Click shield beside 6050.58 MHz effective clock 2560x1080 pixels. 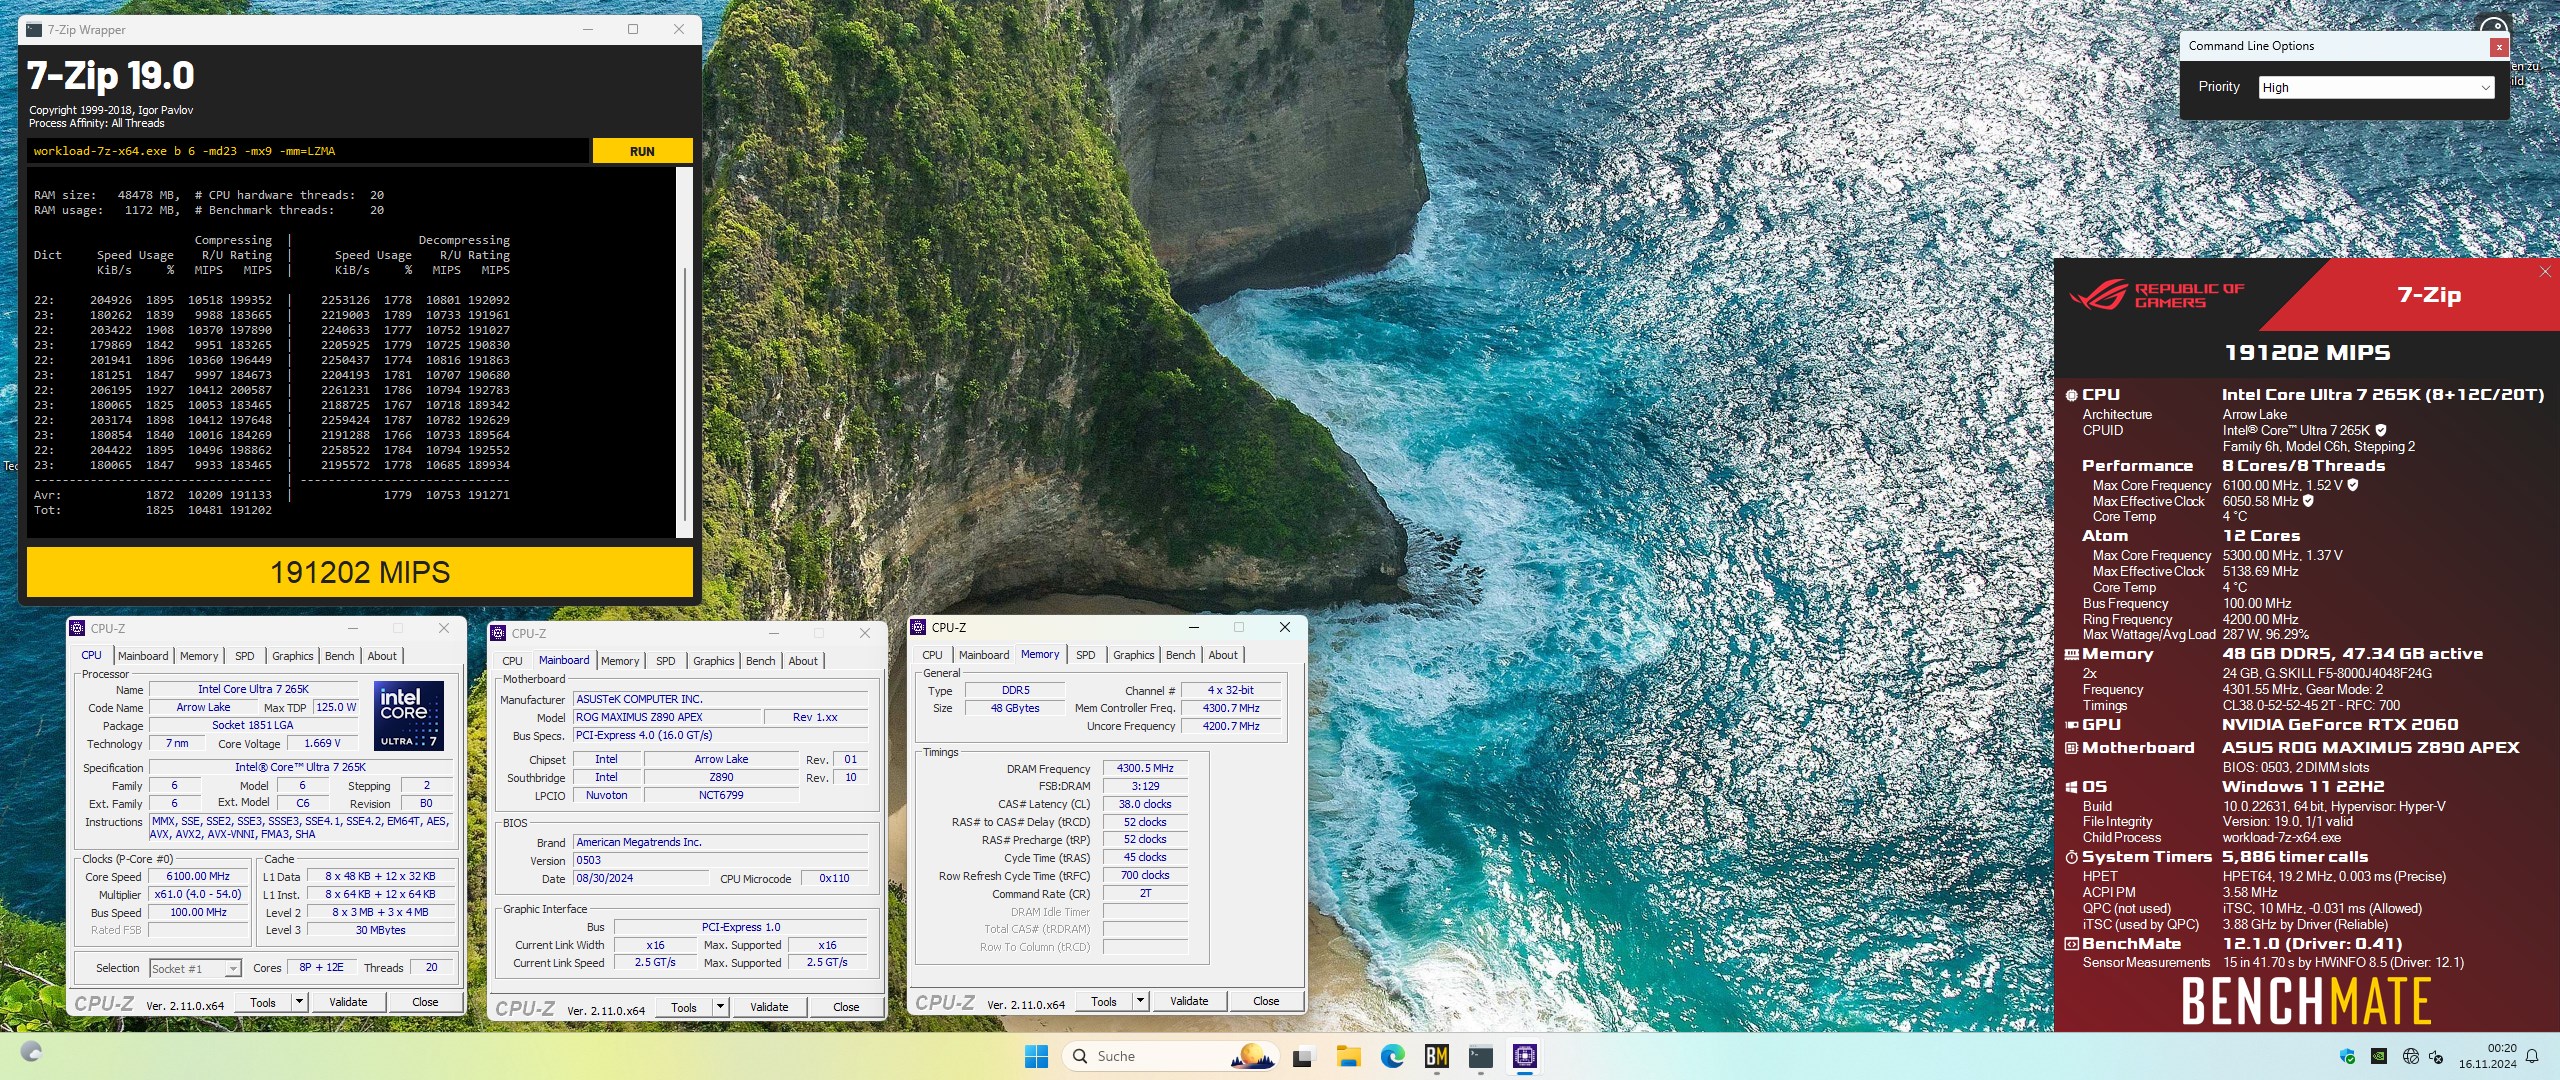[x=2308, y=501]
